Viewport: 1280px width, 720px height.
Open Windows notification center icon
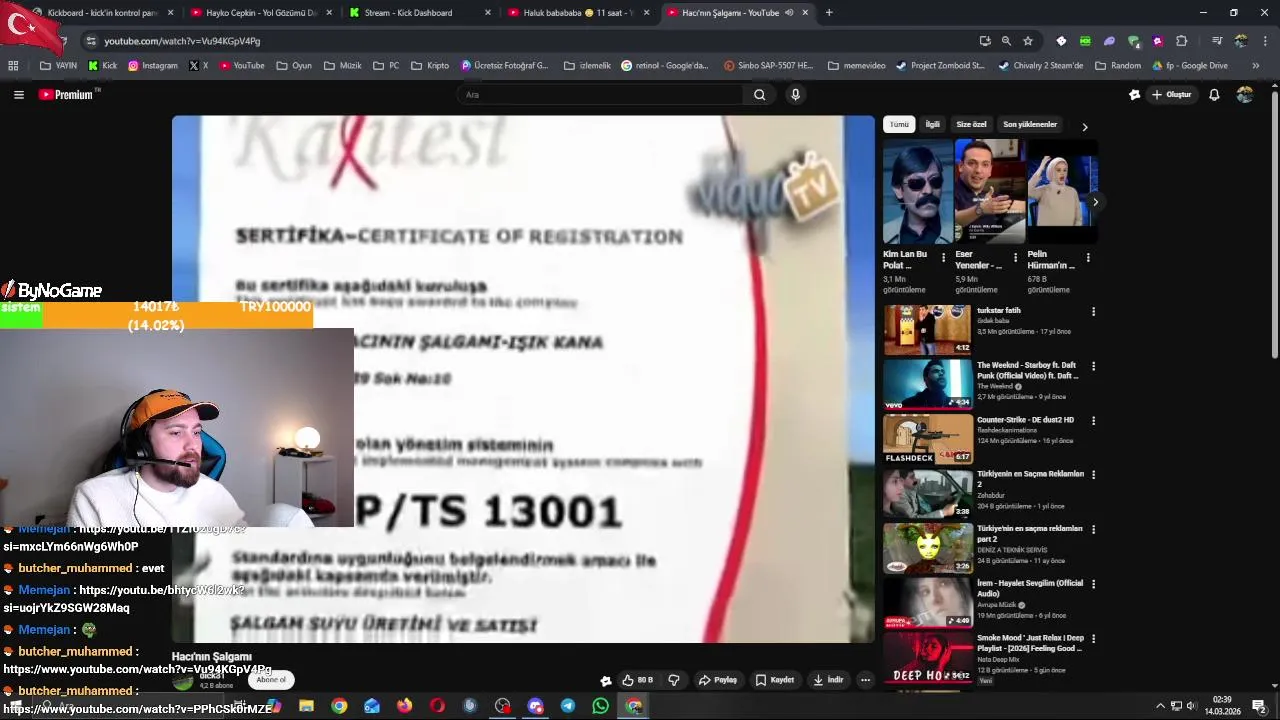(x=1259, y=706)
